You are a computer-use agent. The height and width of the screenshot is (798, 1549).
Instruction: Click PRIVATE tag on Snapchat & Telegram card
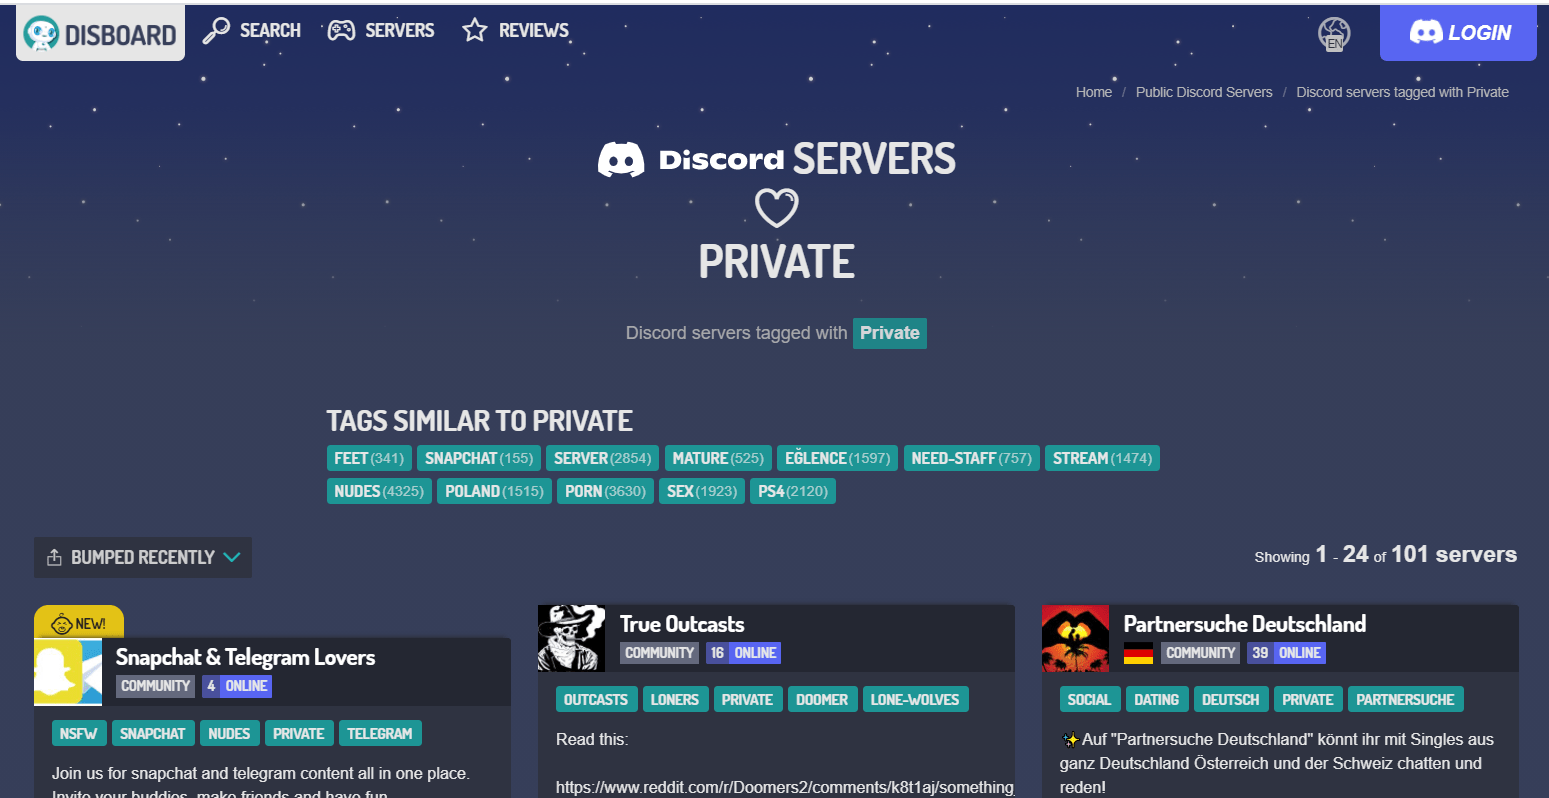click(299, 733)
